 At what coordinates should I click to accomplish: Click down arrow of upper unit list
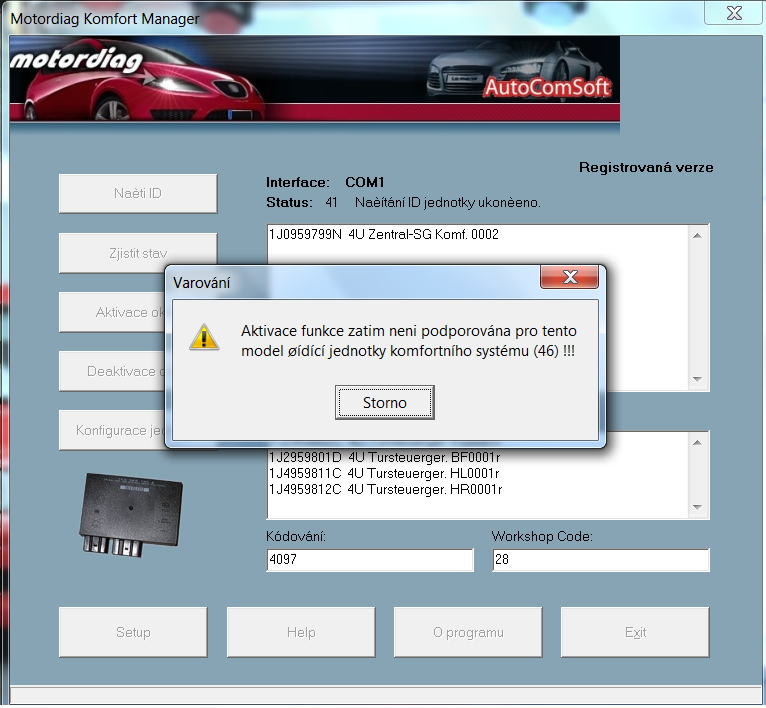pos(699,379)
